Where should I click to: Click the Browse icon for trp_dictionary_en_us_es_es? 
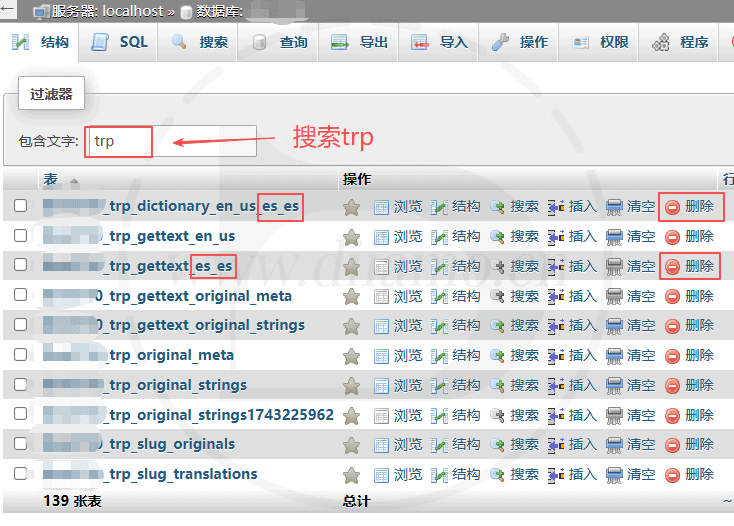coord(381,207)
